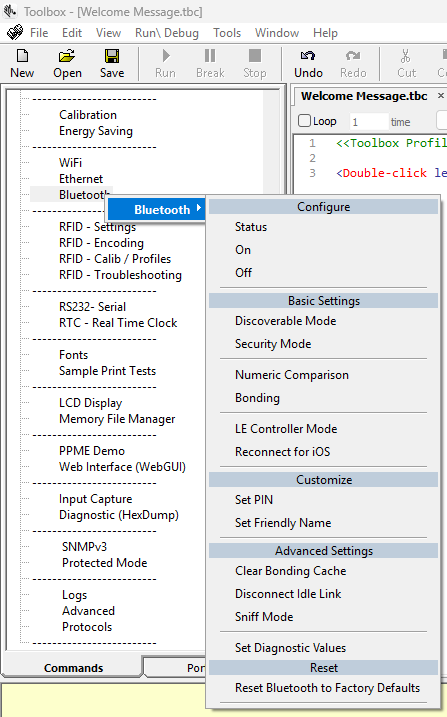447x717 pixels.
Task: Open the Tools menu
Action: tap(227, 33)
